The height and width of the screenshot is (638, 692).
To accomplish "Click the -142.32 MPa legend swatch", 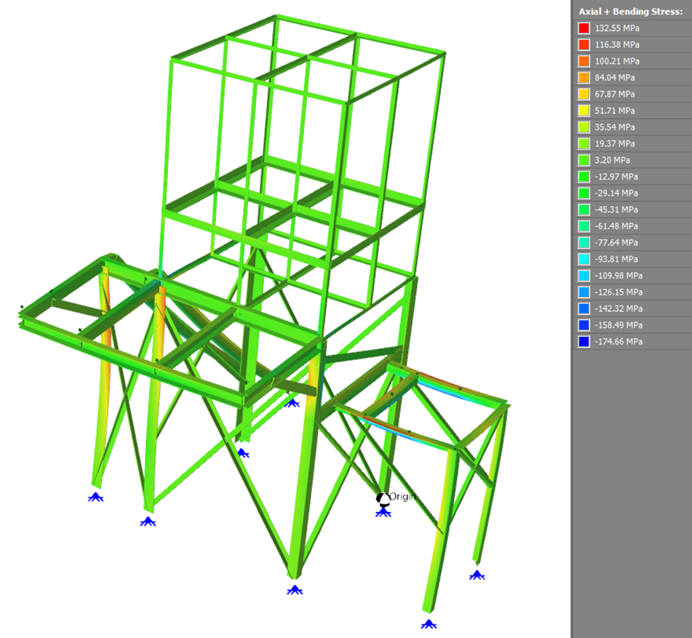I will [584, 308].
